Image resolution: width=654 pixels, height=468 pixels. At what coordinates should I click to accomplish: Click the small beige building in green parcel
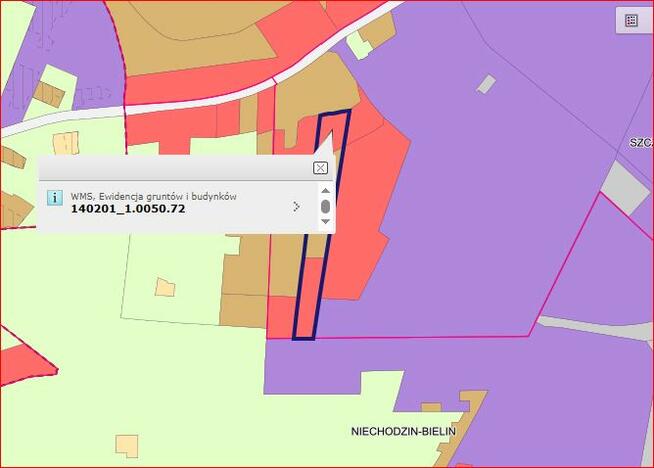(x=165, y=287)
